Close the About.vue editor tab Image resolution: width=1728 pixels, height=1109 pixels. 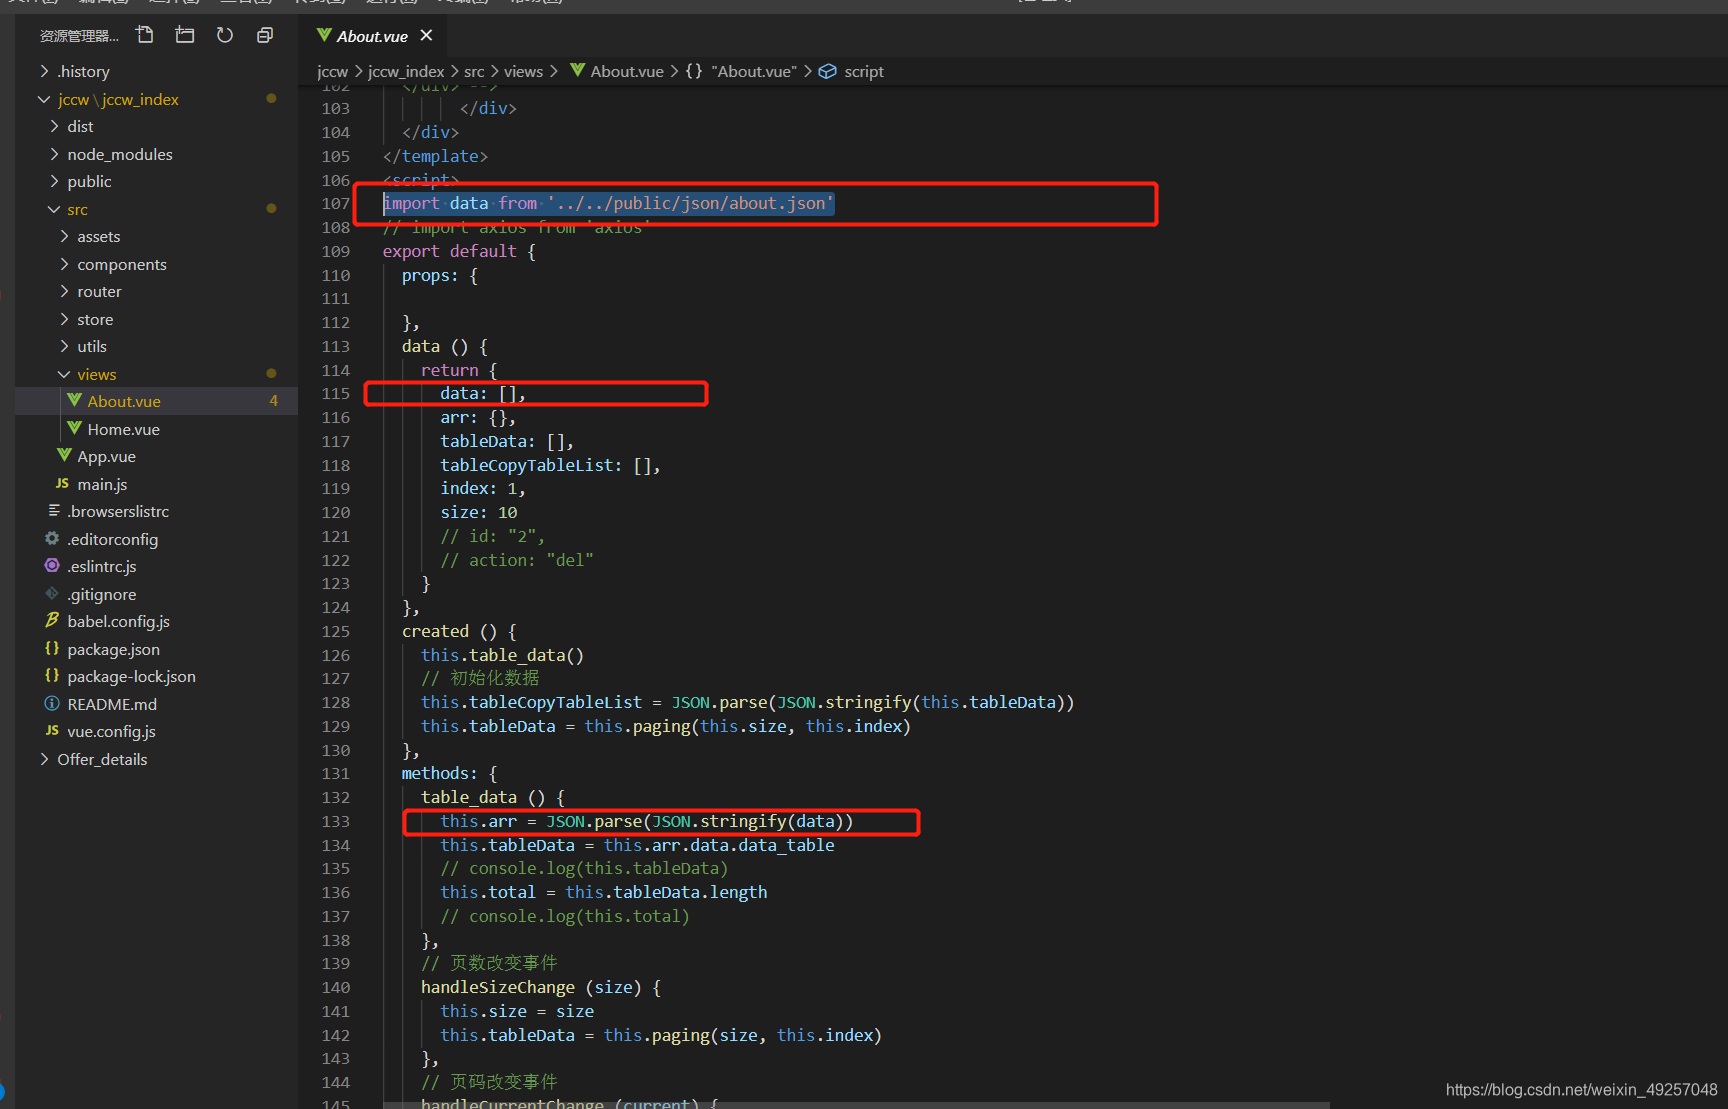426,35
